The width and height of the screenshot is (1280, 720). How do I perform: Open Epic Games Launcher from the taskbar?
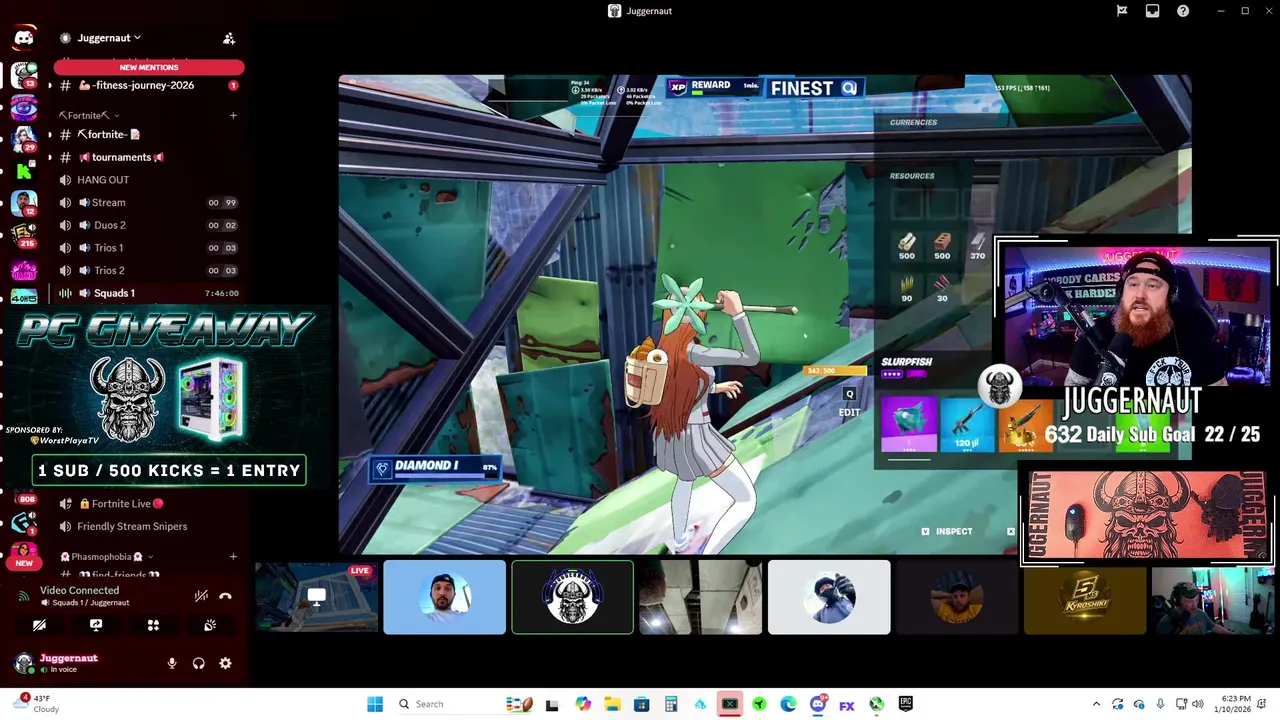tap(905, 704)
